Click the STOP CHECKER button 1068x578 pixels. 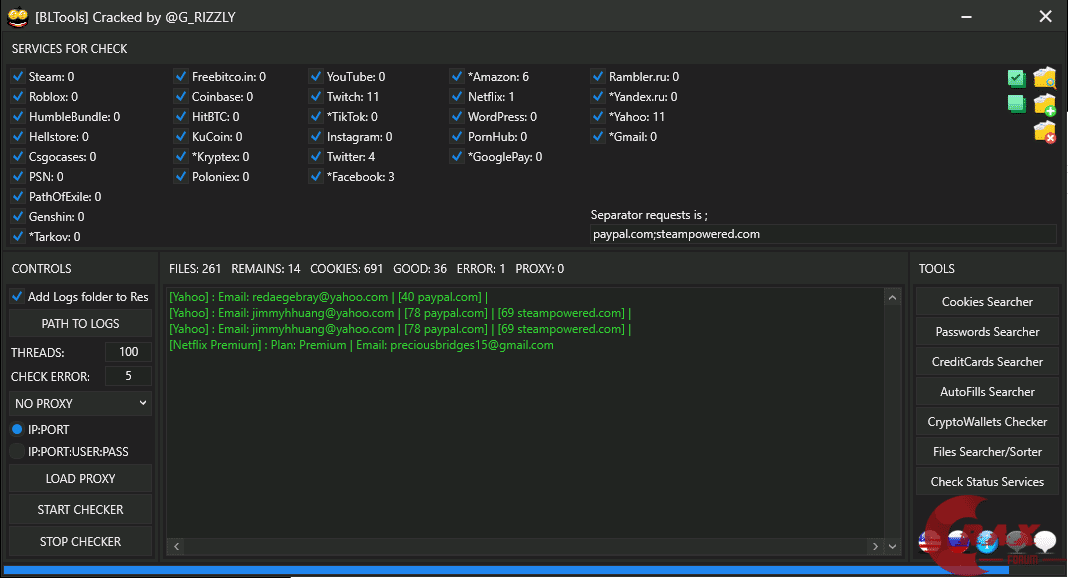point(80,541)
